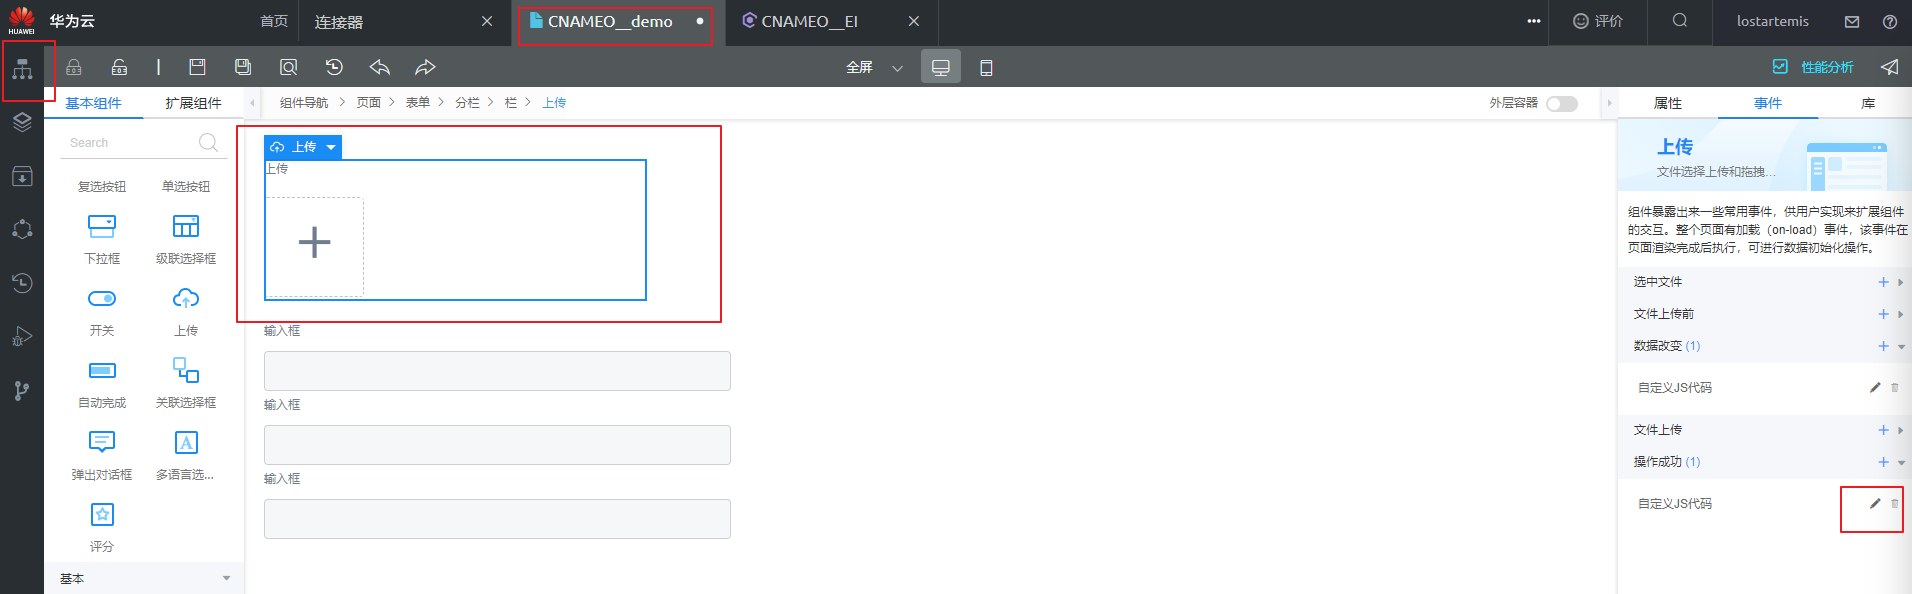Viewport: 1912px width, 594px height.
Task: Go to 首页 in header
Action: 274,21
